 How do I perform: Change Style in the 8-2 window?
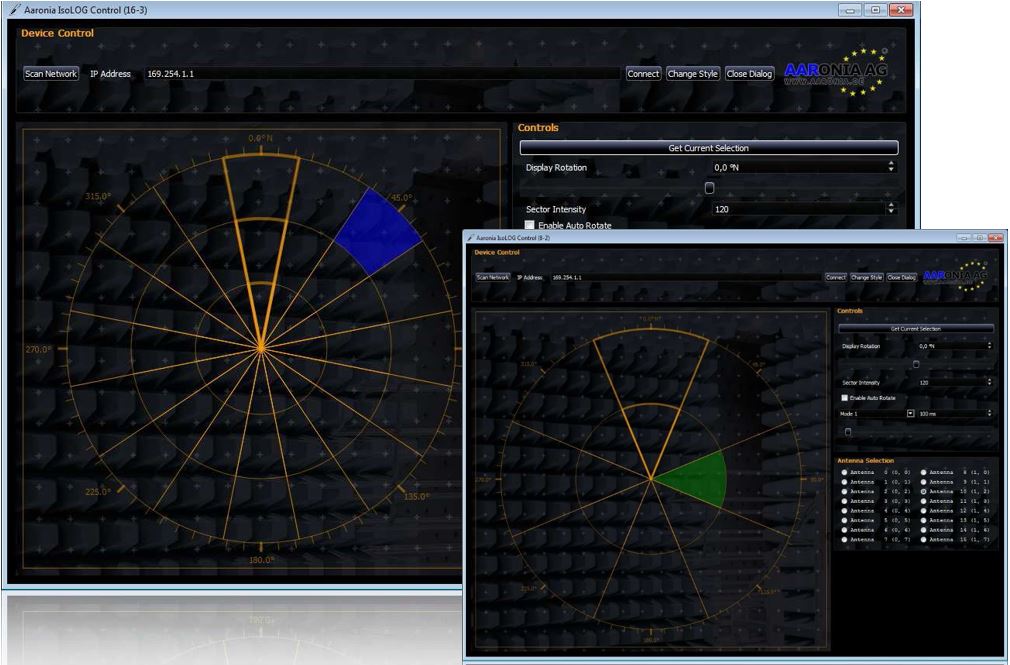tap(866, 277)
